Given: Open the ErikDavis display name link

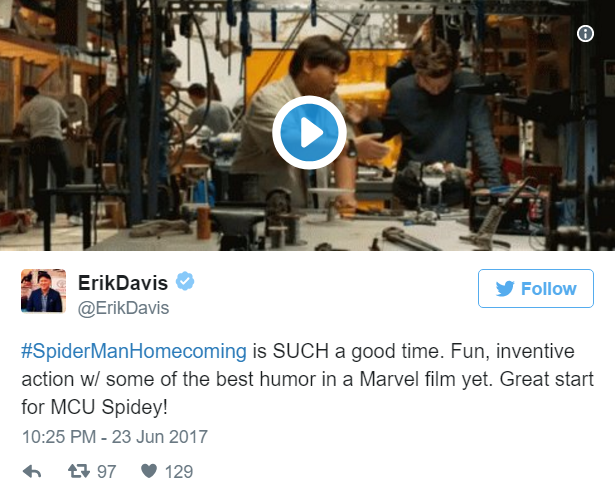Looking at the screenshot, I should [x=123, y=282].
